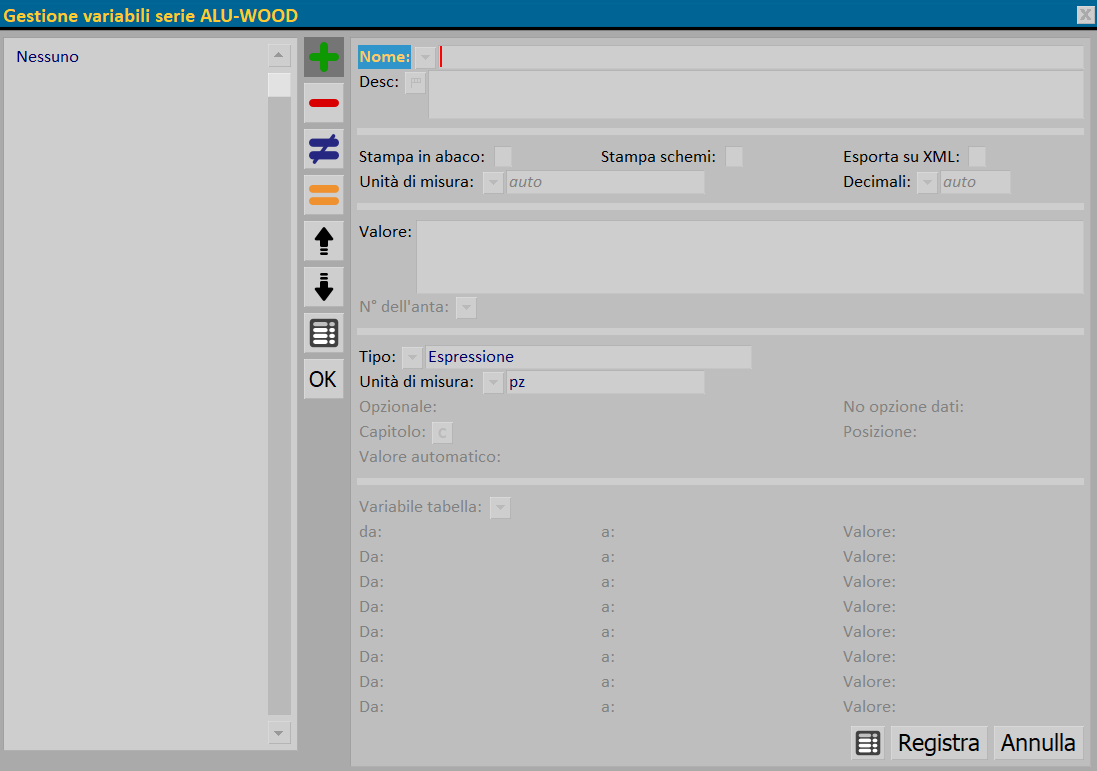Click the Registra button
Viewport: 1097px width, 771px height.
[x=938, y=742]
